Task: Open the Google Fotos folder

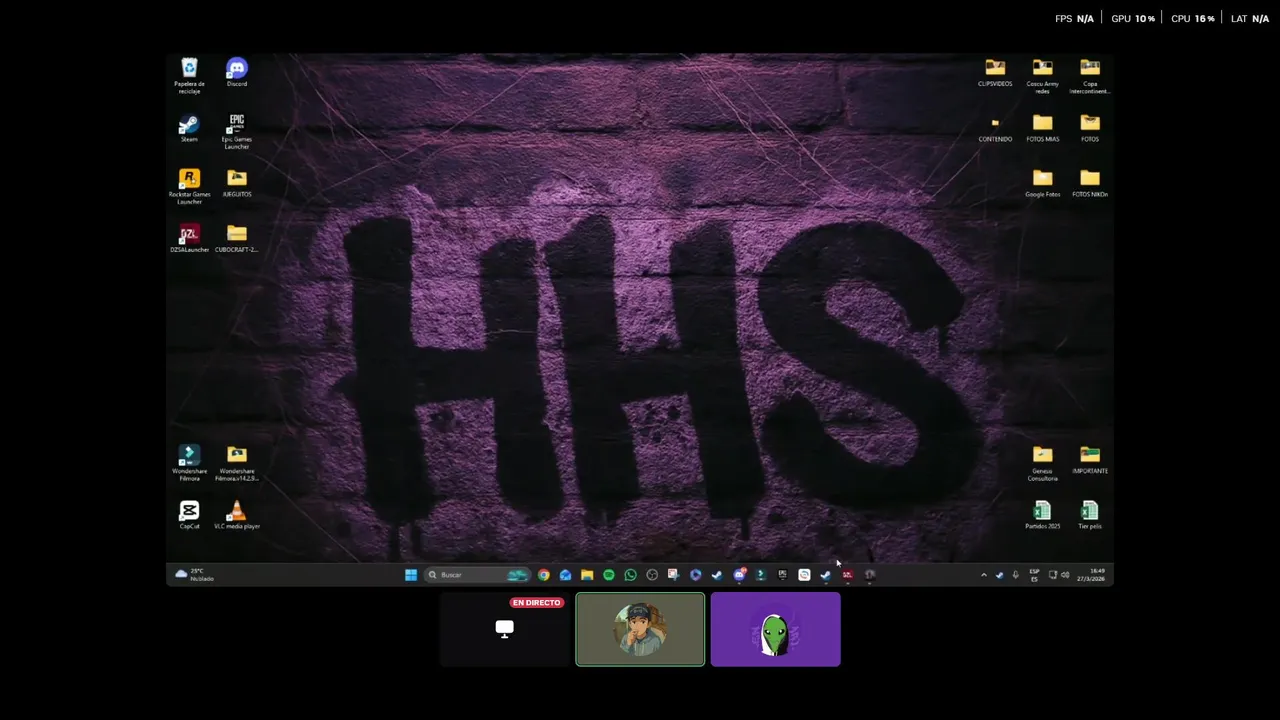Action: pyautogui.click(x=1042, y=183)
